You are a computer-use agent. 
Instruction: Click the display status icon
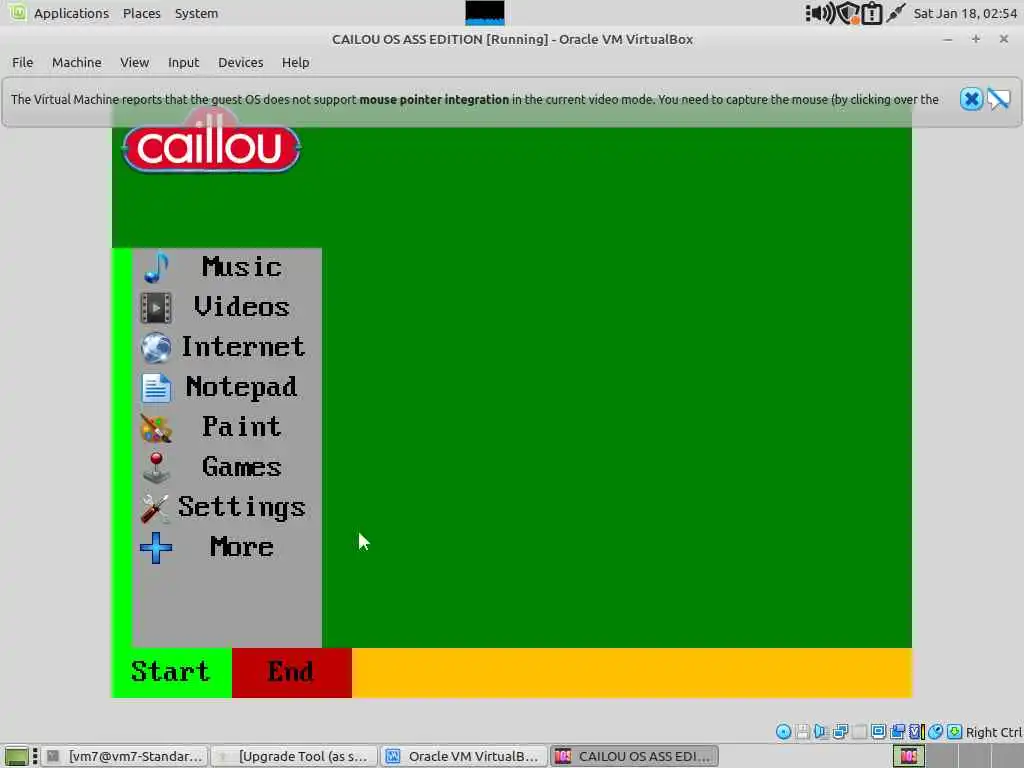pos(878,731)
